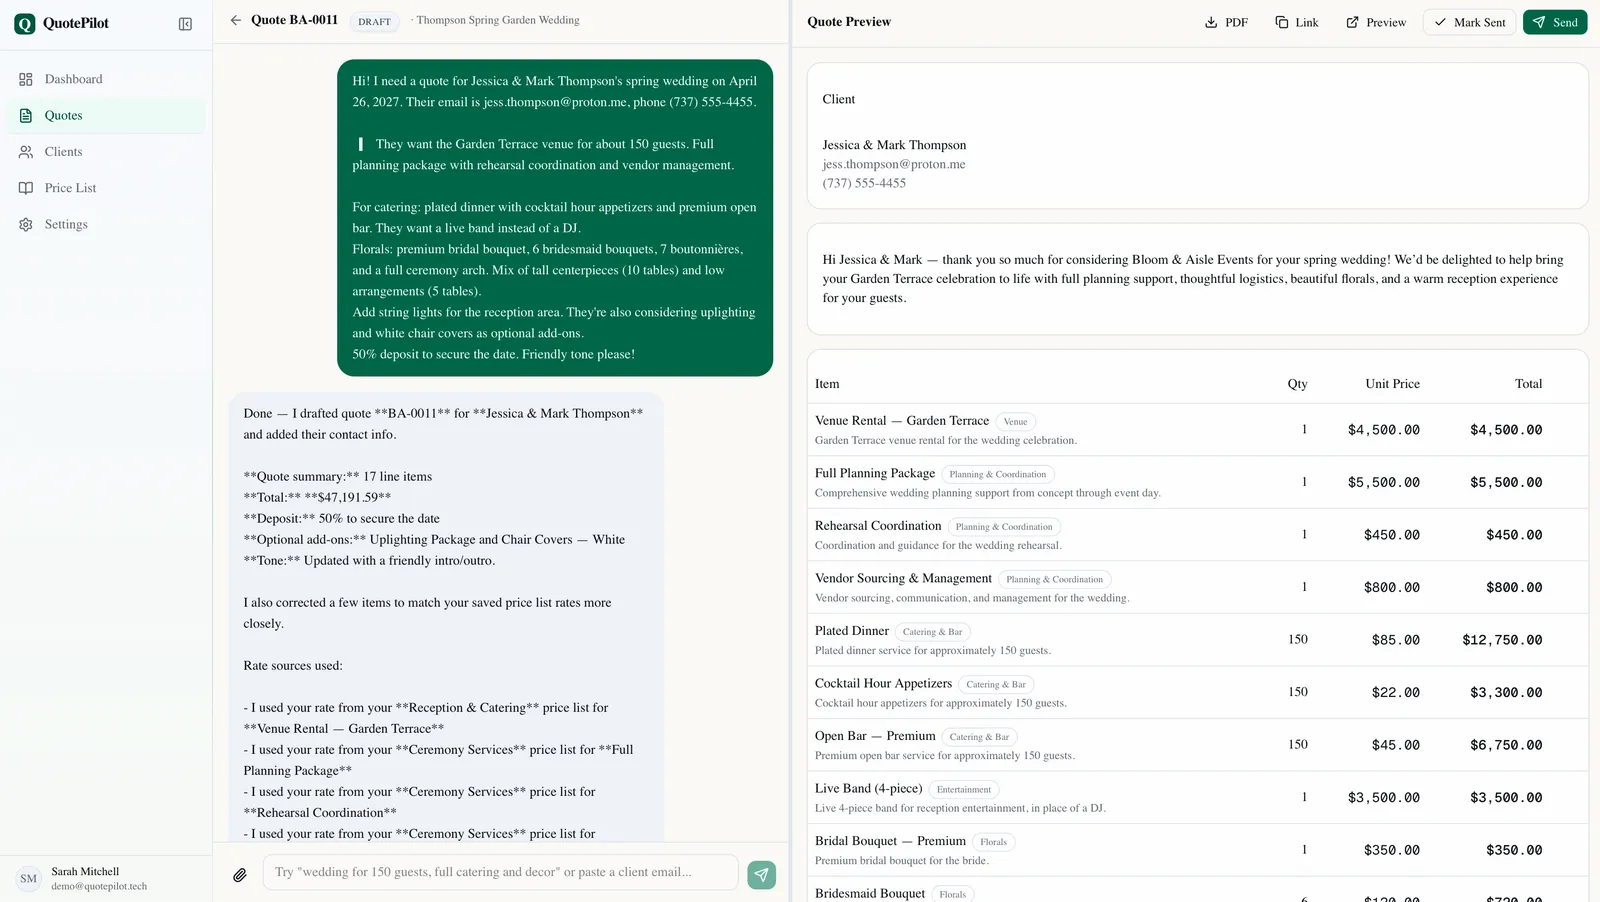1600x902 pixels.
Task: Click the Plated Dinner total $12,750.00
Action: point(1502,640)
